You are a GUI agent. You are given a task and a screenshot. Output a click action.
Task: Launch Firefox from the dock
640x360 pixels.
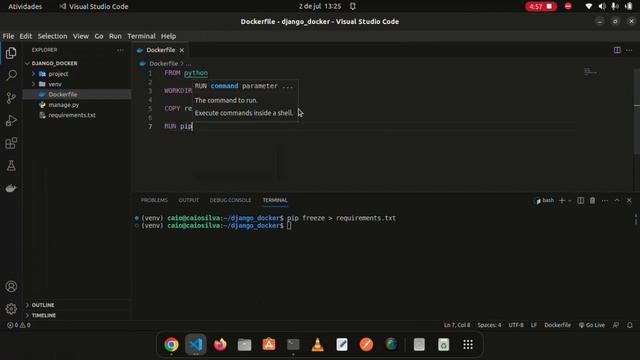click(220, 344)
